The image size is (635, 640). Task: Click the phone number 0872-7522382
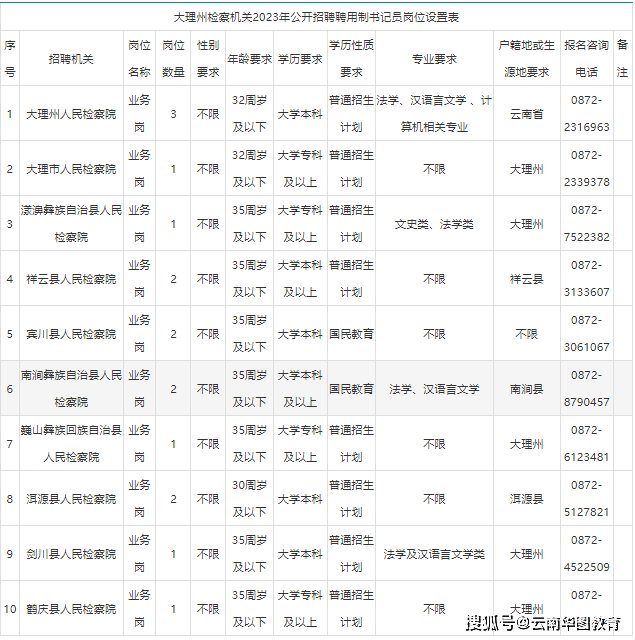pos(586,224)
